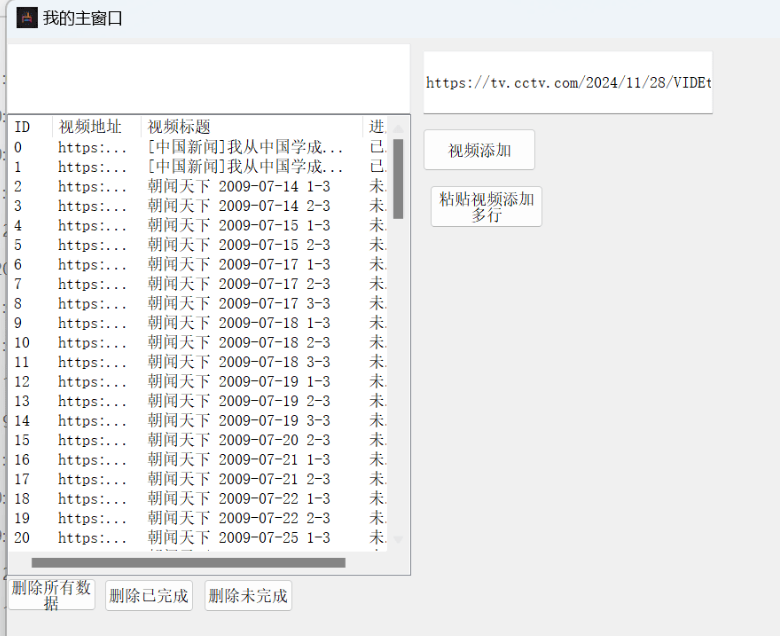Click the scroll down arrow of the list
Screen dimensions: 780x636
[398, 540]
